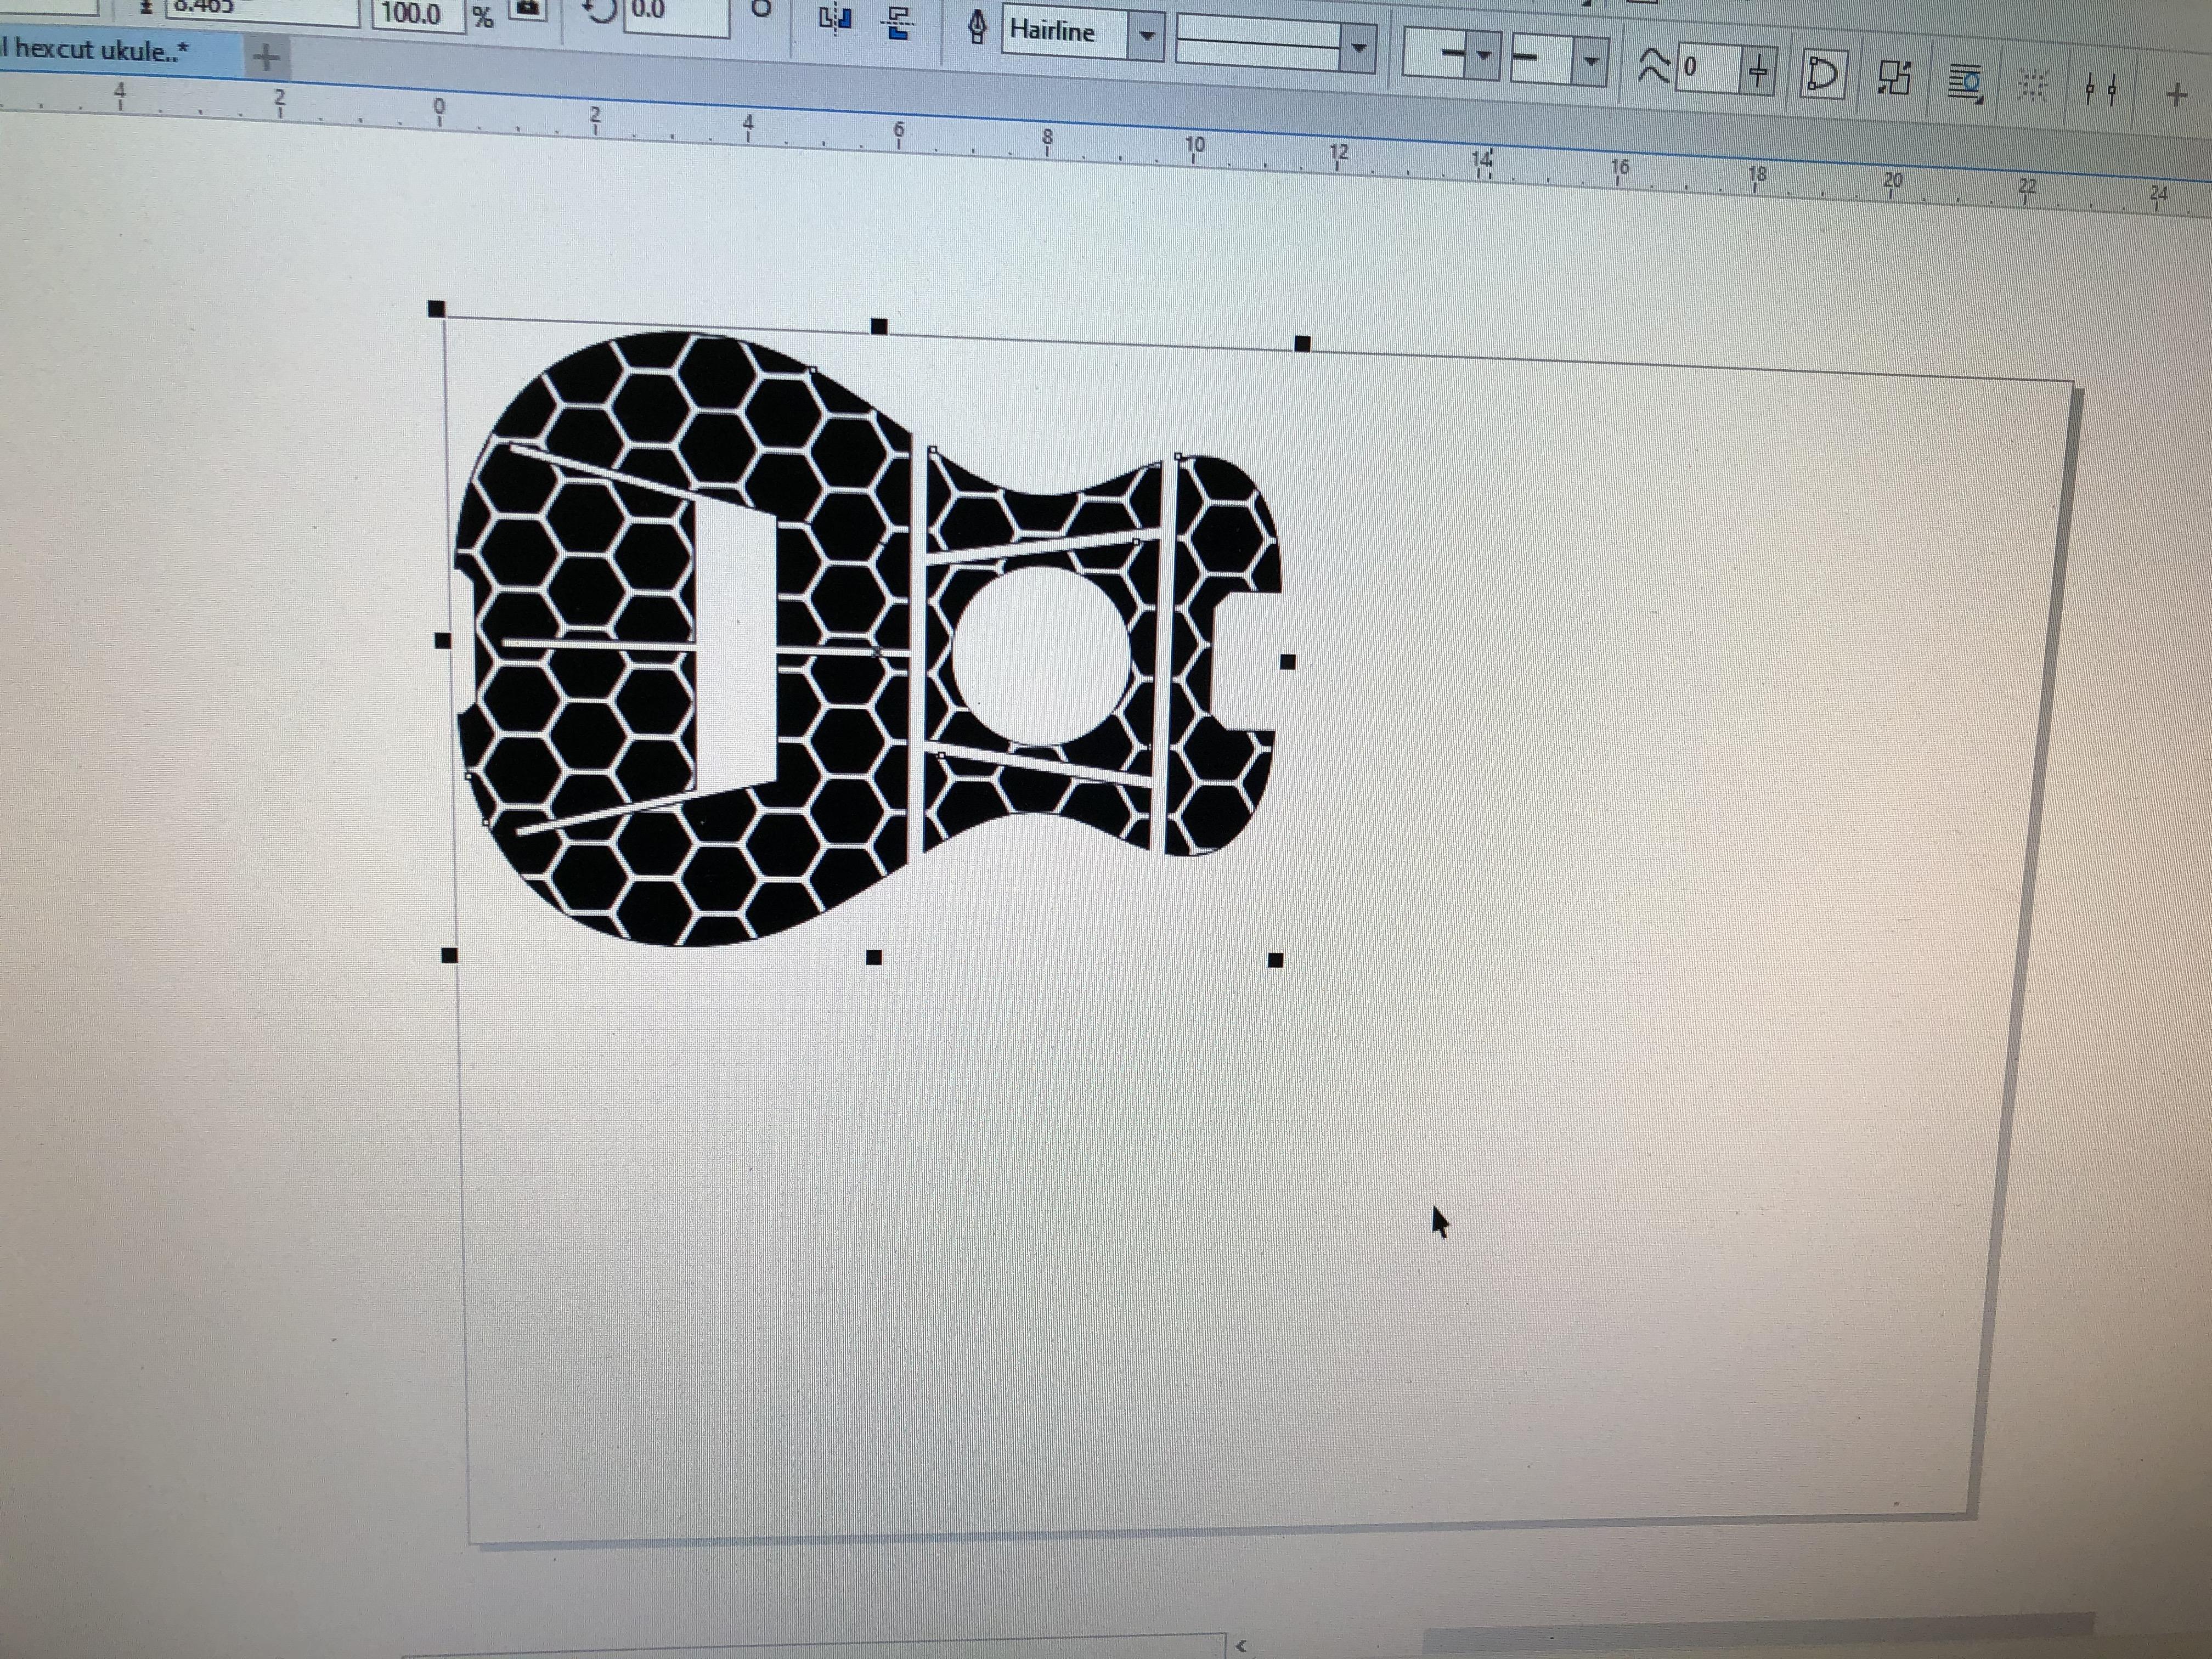Select the hexcut ukulele document tab
Viewport: 2212px width, 1659px height.
(100, 51)
